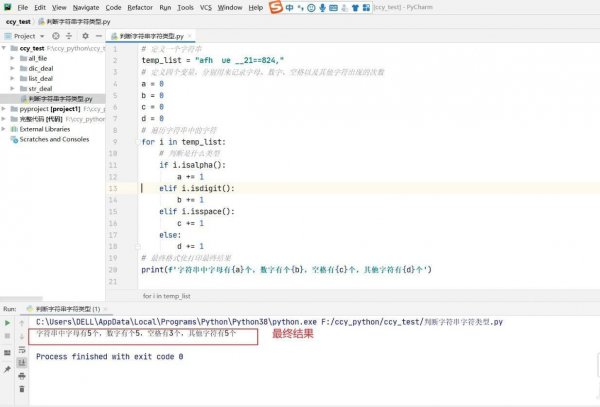Viewport: 600px width, 407px height.
Task: Open the Edit menu
Action: pos(40,7)
